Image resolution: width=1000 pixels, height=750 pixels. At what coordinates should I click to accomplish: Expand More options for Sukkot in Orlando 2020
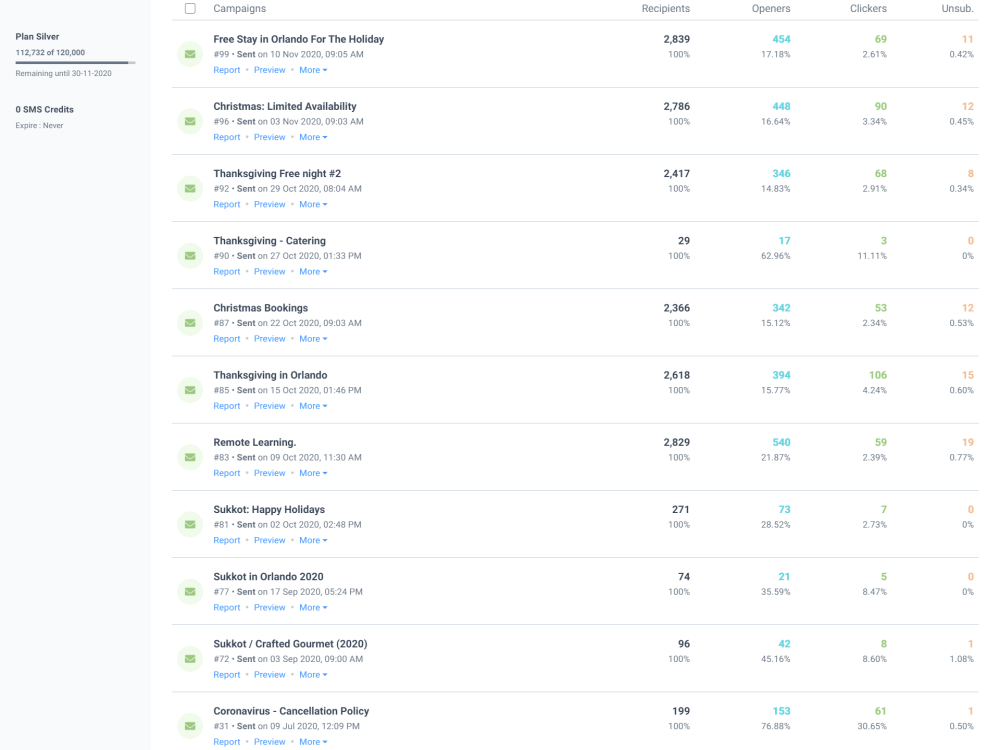coord(313,607)
